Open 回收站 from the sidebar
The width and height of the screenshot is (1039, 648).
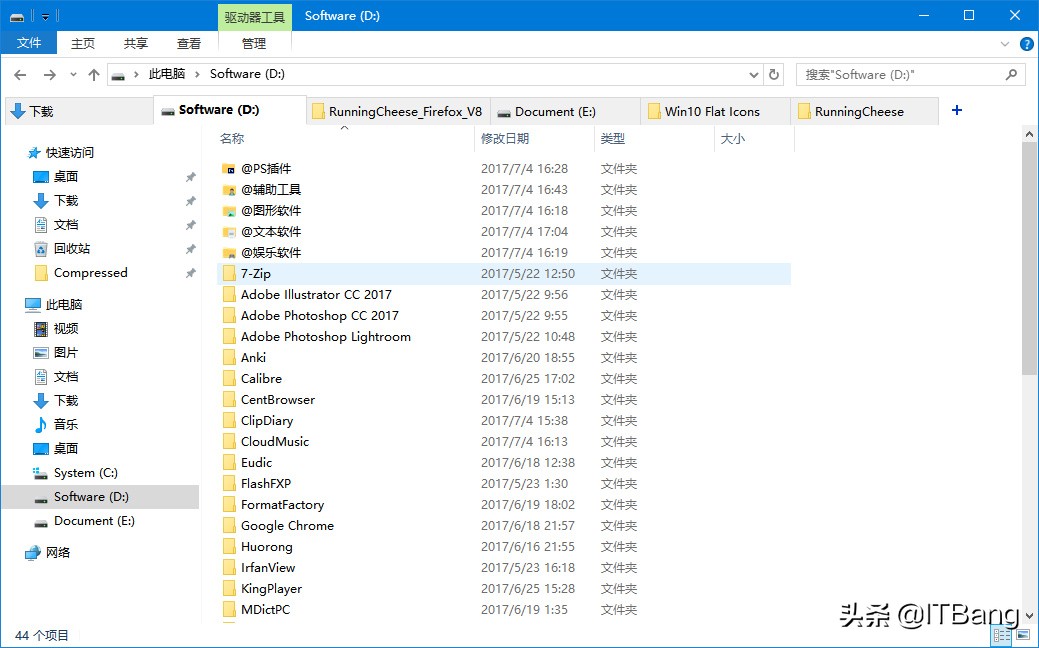pos(70,248)
